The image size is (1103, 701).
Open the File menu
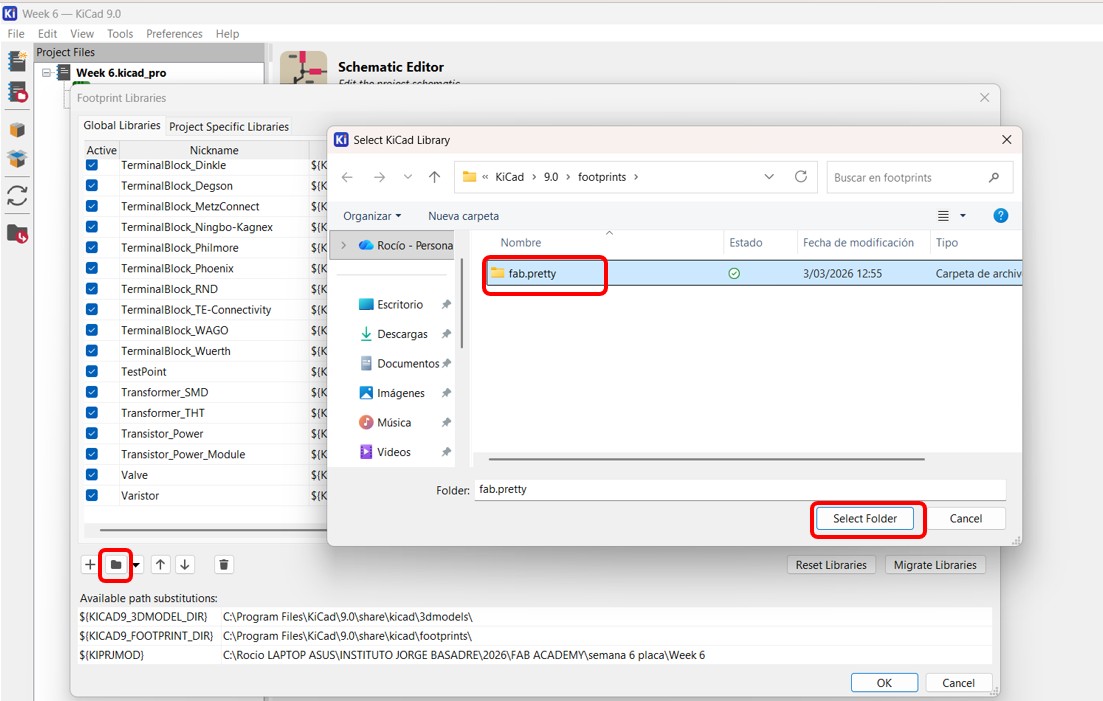pyautogui.click(x=15, y=34)
